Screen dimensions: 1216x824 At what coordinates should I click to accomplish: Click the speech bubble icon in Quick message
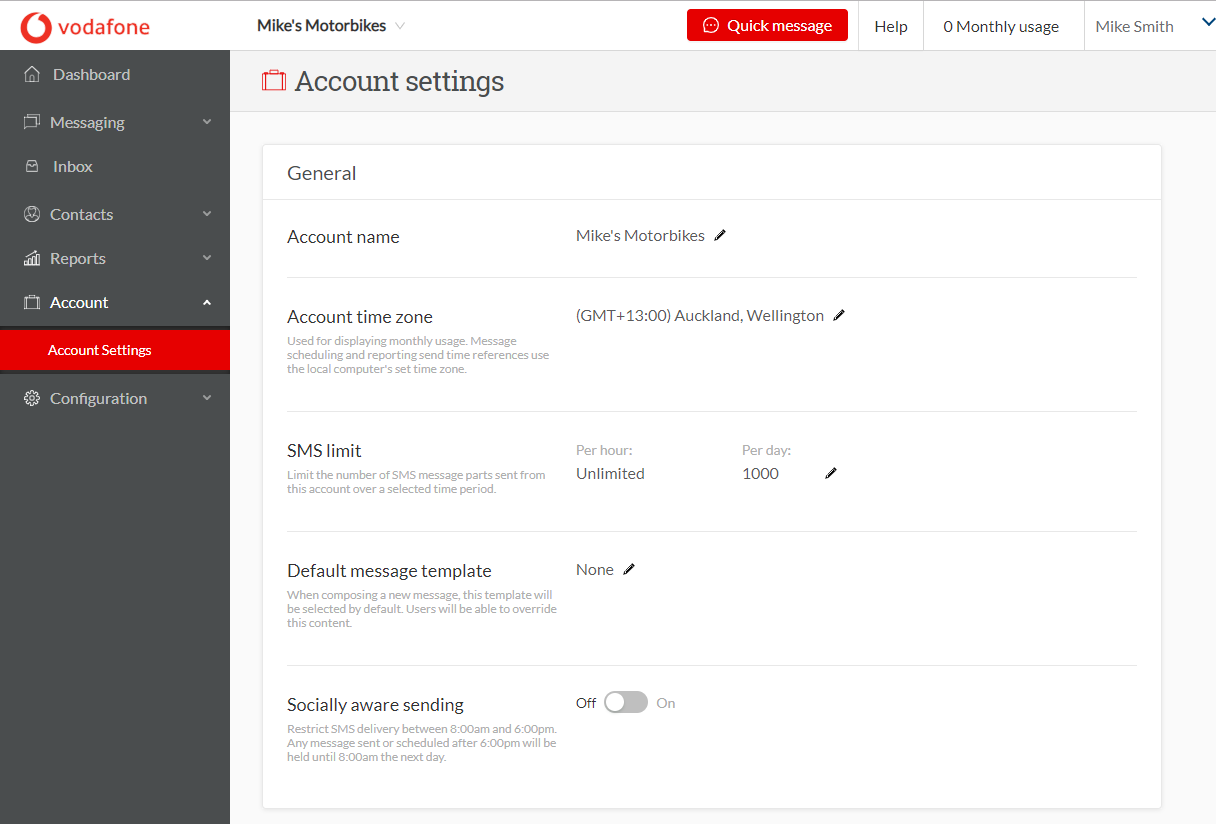point(711,26)
